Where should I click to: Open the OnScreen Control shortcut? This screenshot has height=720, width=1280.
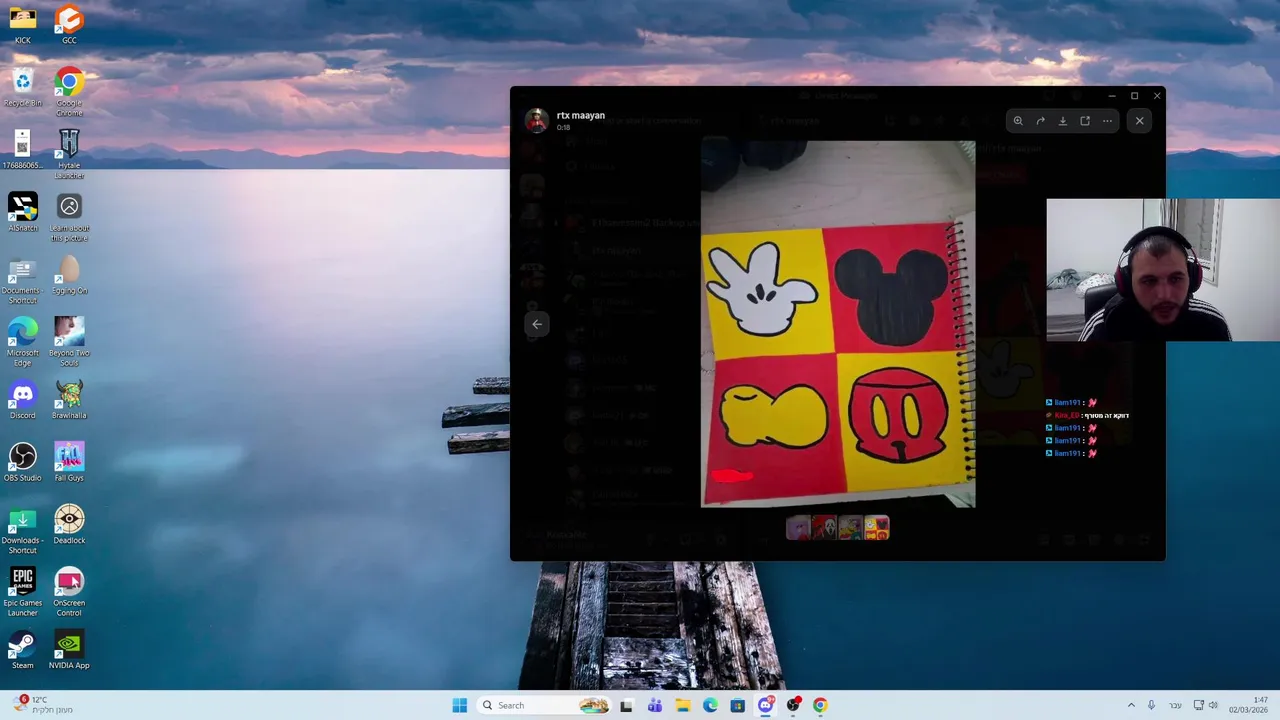pos(69,591)
